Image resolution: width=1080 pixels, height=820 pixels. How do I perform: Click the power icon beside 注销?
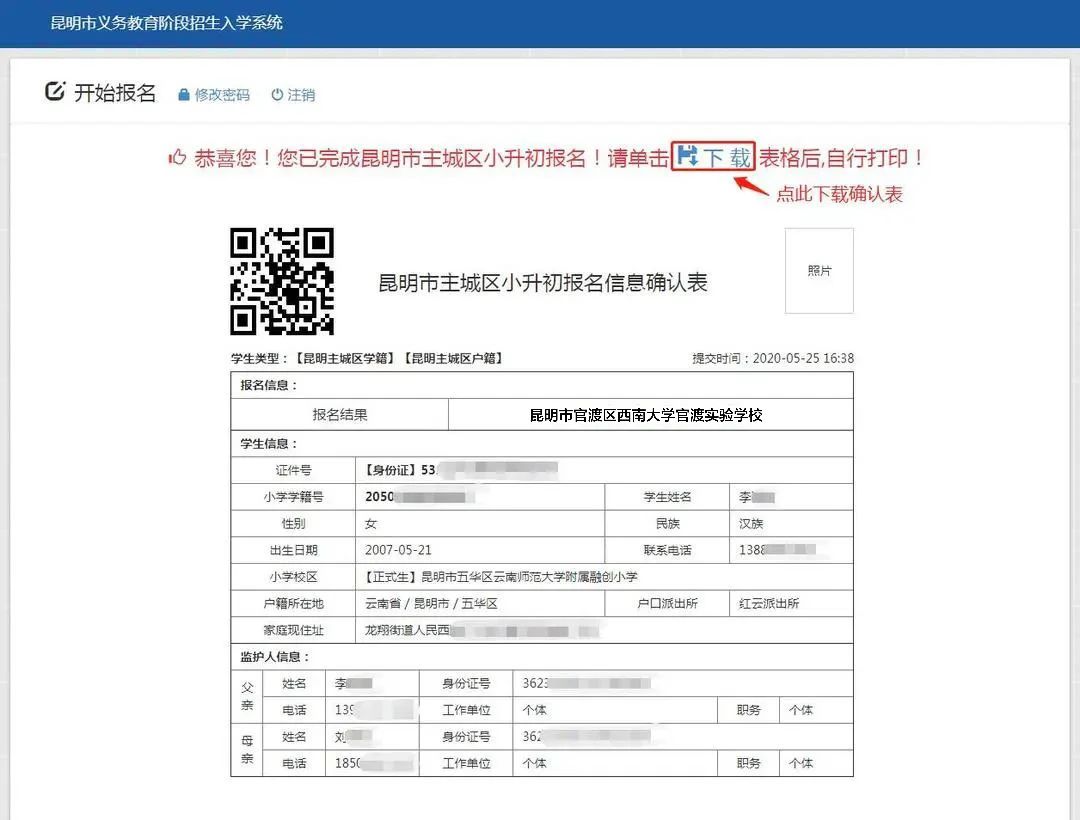277,94
